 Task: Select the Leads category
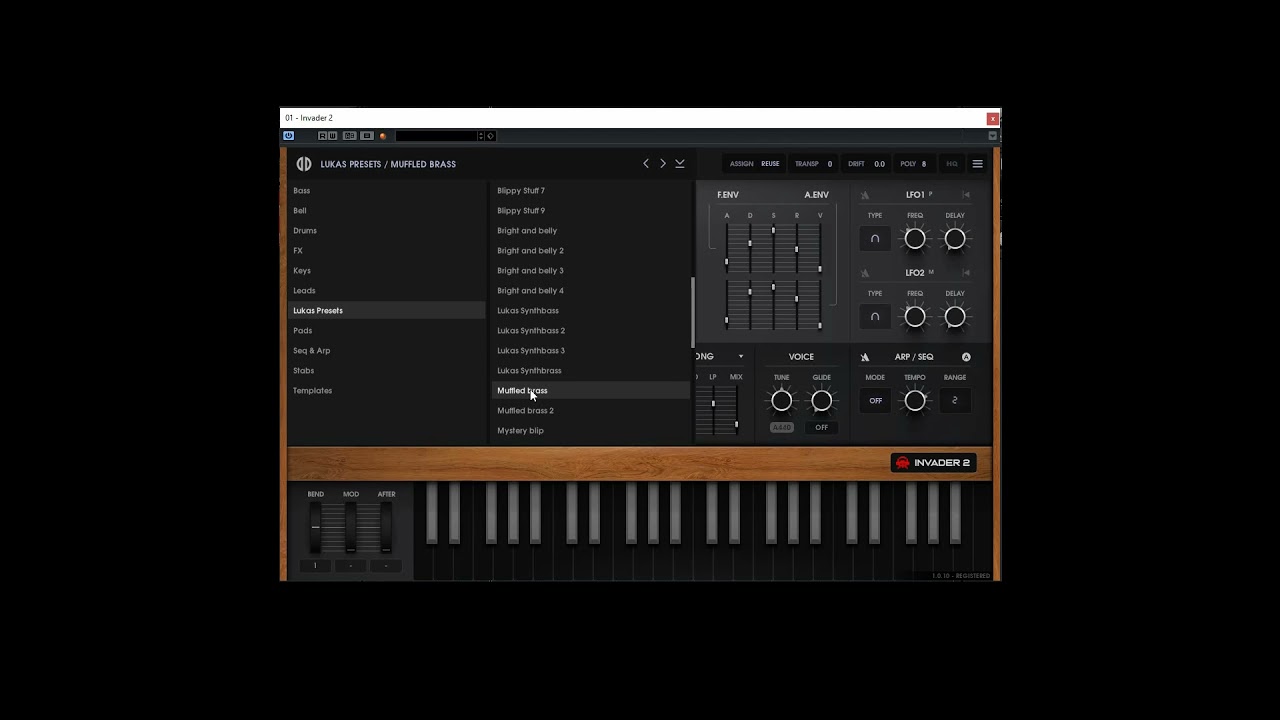coord(387,291)
